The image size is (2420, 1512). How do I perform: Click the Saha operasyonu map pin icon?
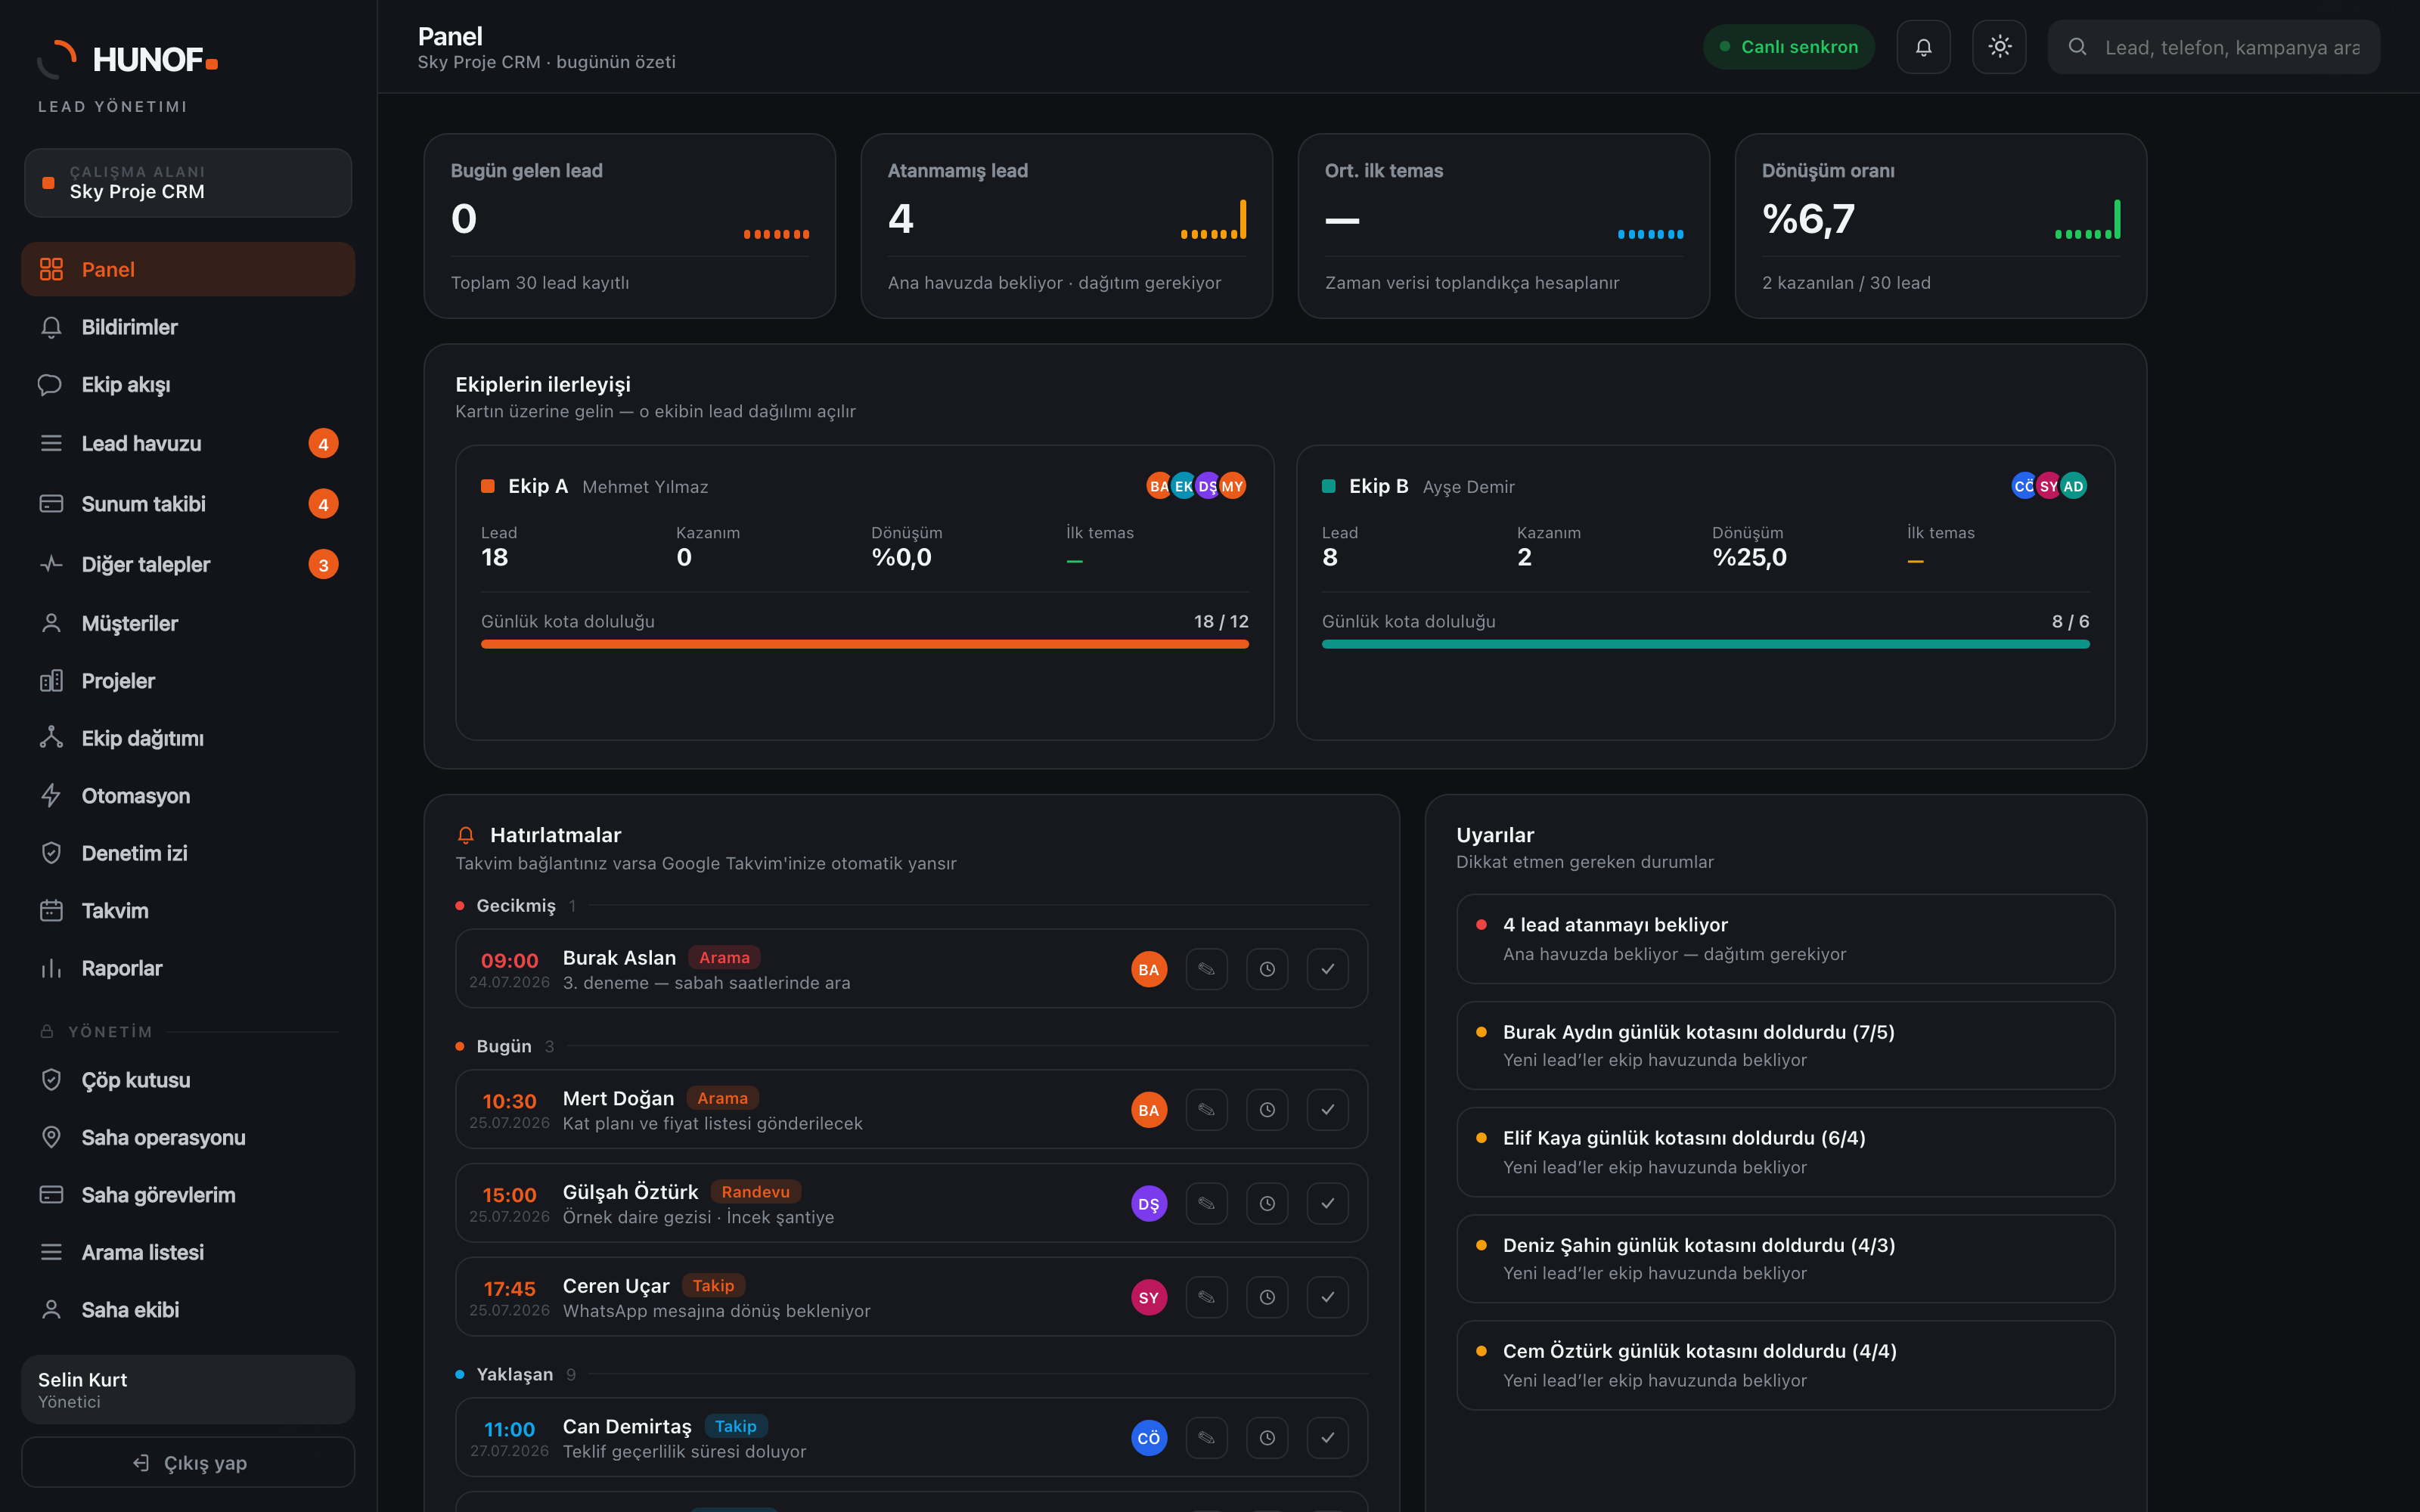(x=51, y=1138)
